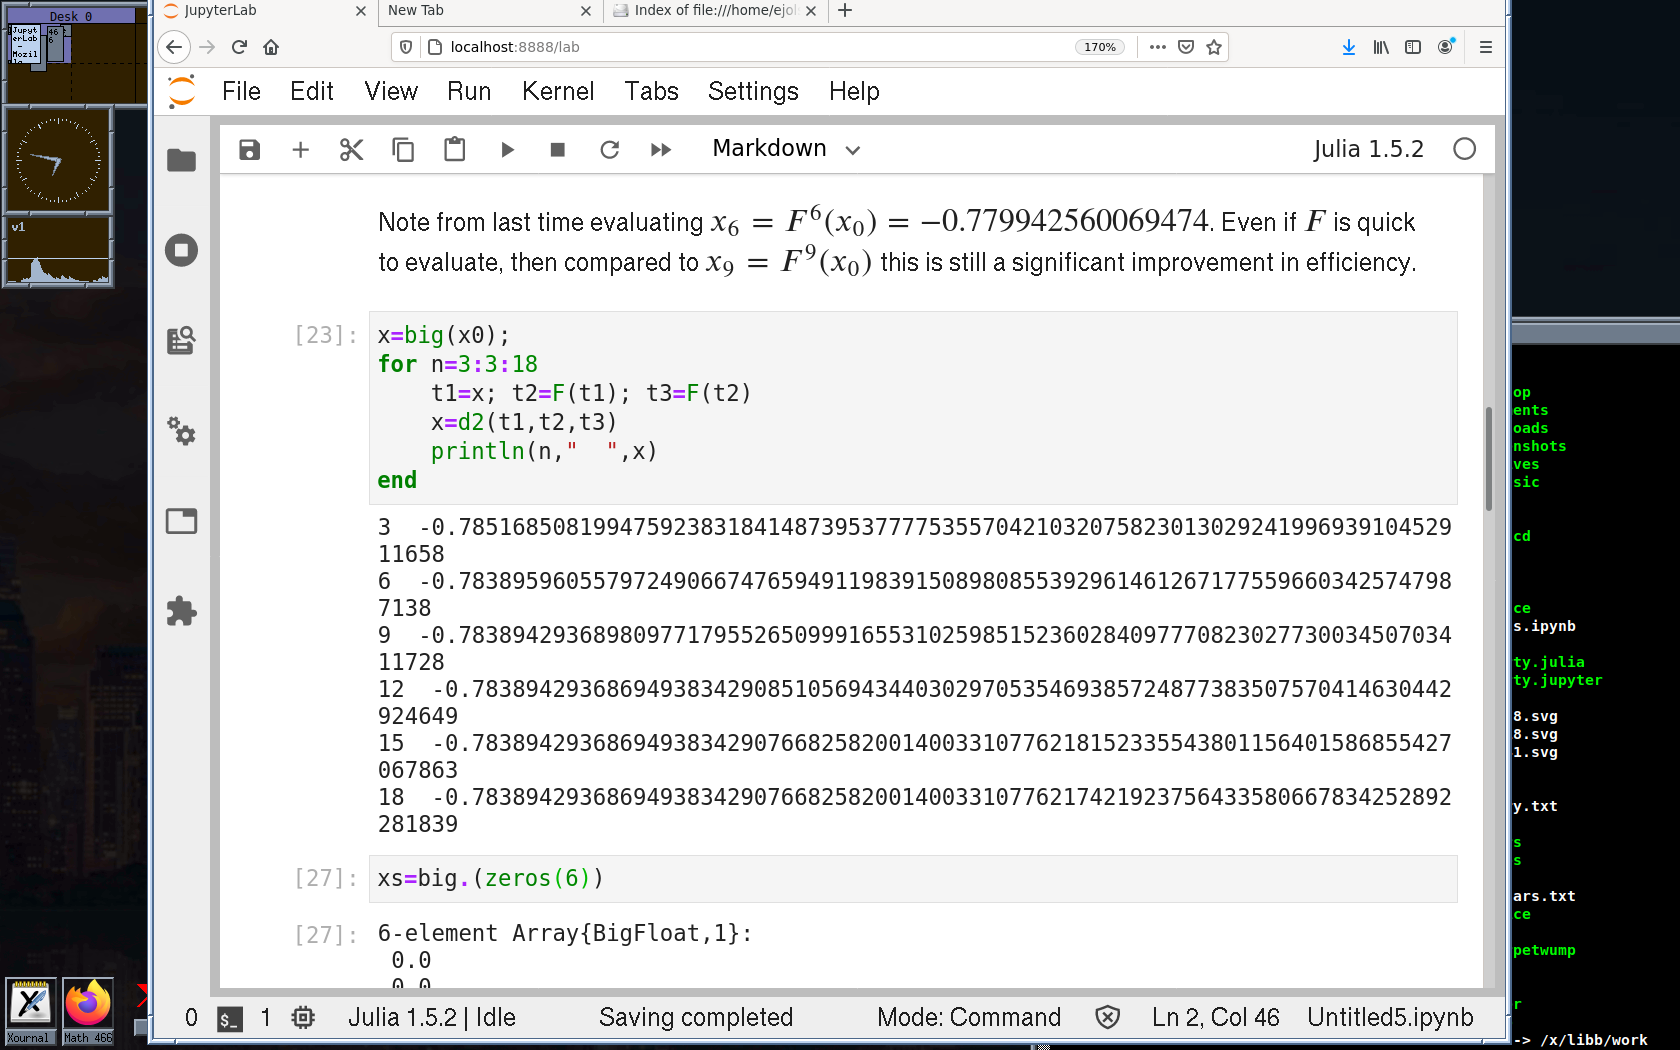Insert a new cell below with plus icon
Viewport: 1680px width, 1050px height.
(x=300, y=150)
